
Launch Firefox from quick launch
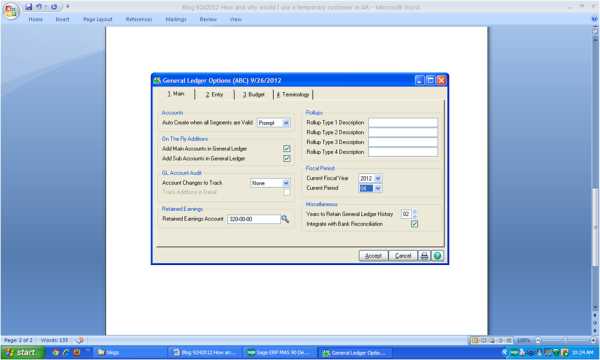pyautogui.click(x=77, y=352)
